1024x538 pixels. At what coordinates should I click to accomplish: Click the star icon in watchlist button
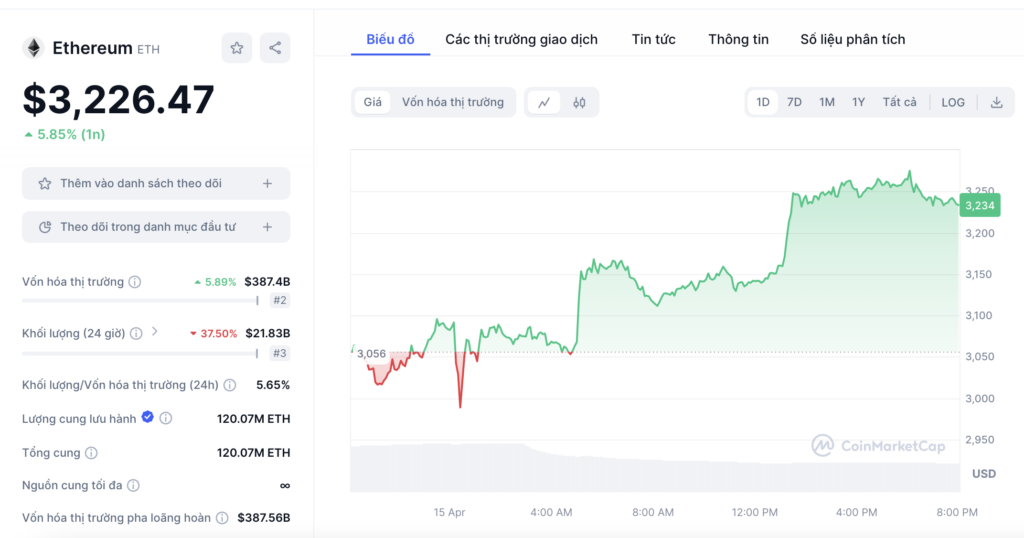point(44,183)
